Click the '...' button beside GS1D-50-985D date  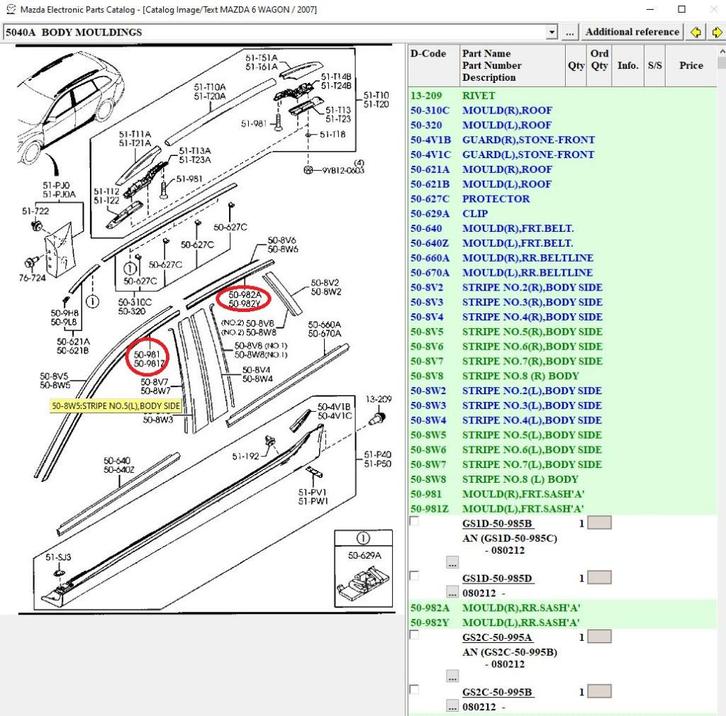coord(452,592)
